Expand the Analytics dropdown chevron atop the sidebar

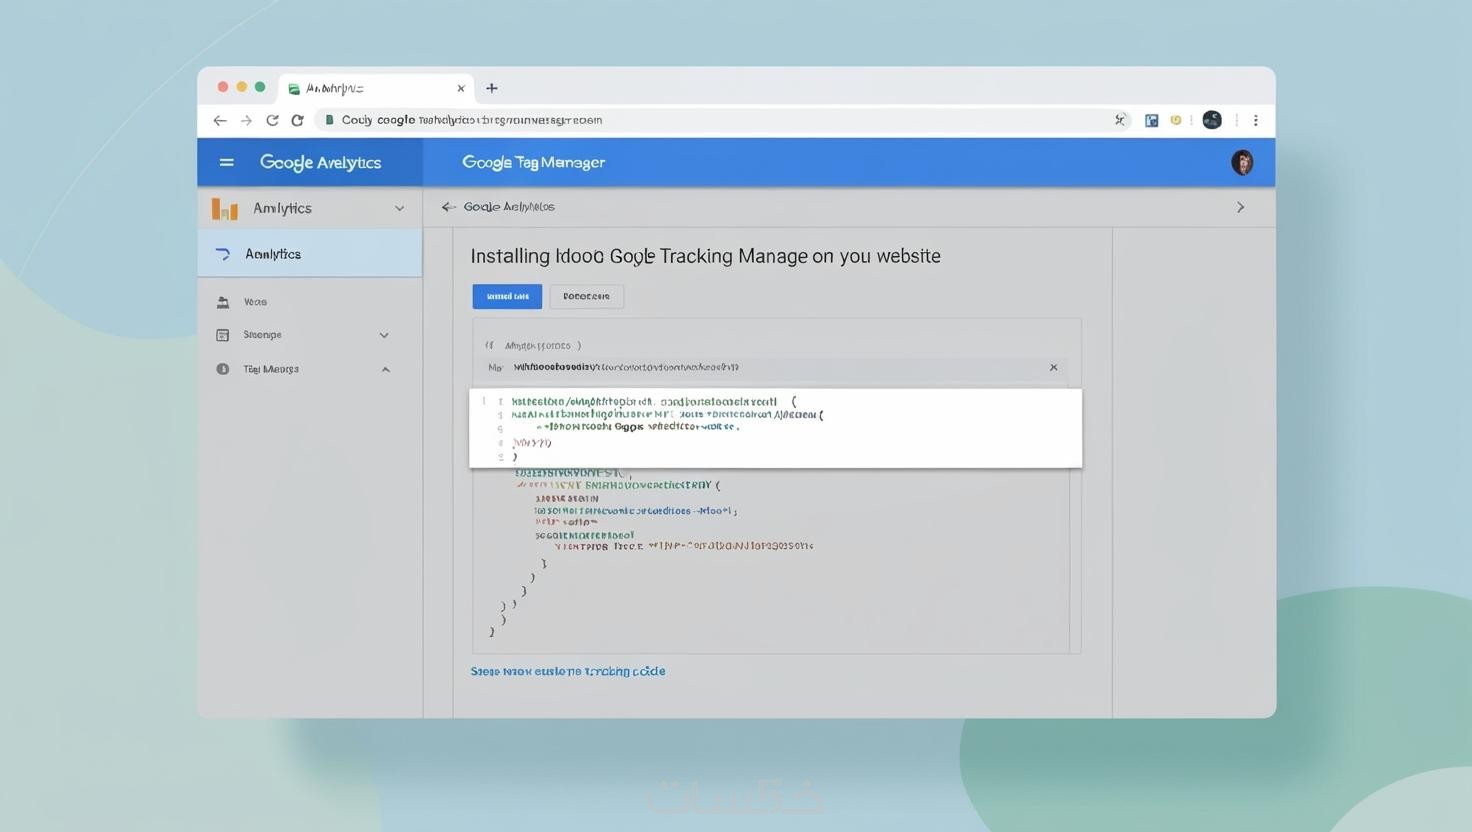(x=399, y=208)
